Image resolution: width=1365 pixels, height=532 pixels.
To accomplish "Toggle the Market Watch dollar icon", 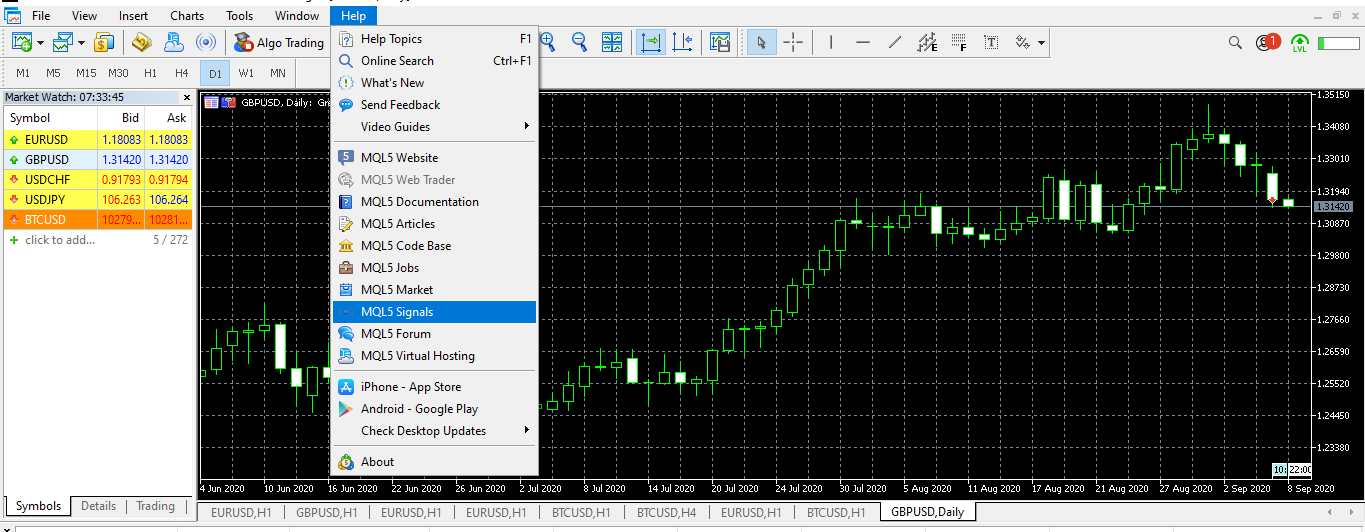I will [x=104, y=42].
